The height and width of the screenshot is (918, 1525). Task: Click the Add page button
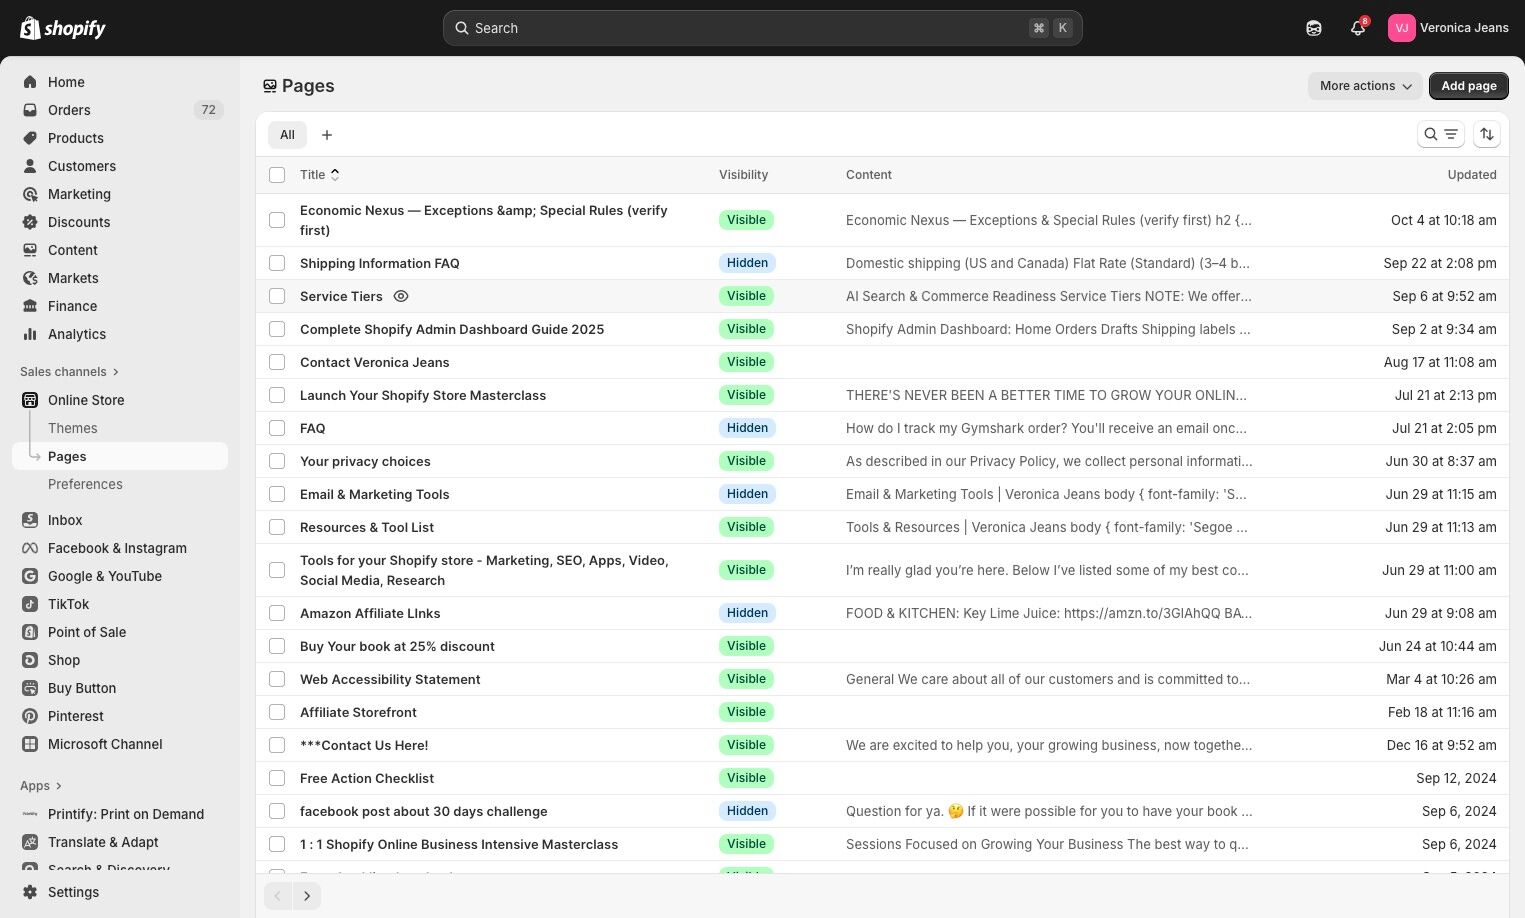coord(1468,86)
